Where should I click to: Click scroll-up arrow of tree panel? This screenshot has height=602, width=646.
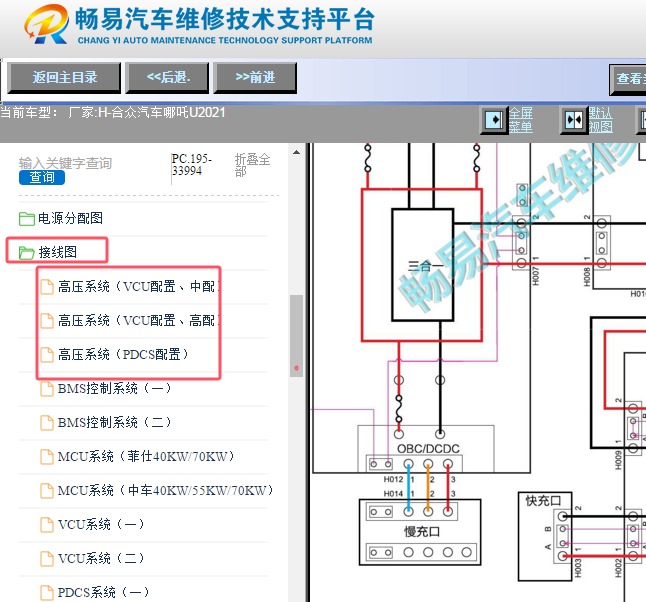coord(296,152)
